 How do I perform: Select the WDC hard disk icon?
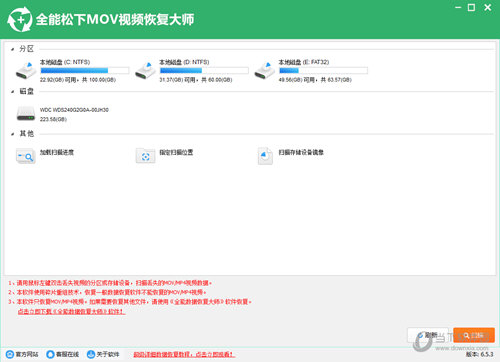pos(26,114)
